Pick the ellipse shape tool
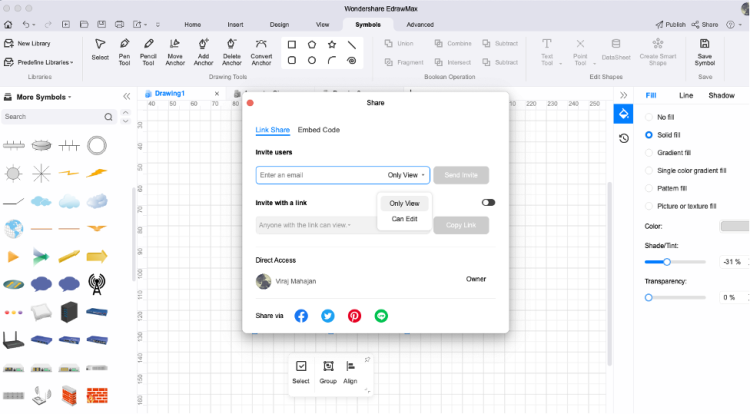The height and width of the screenshot is (414, 750). (x=312, y=60)
